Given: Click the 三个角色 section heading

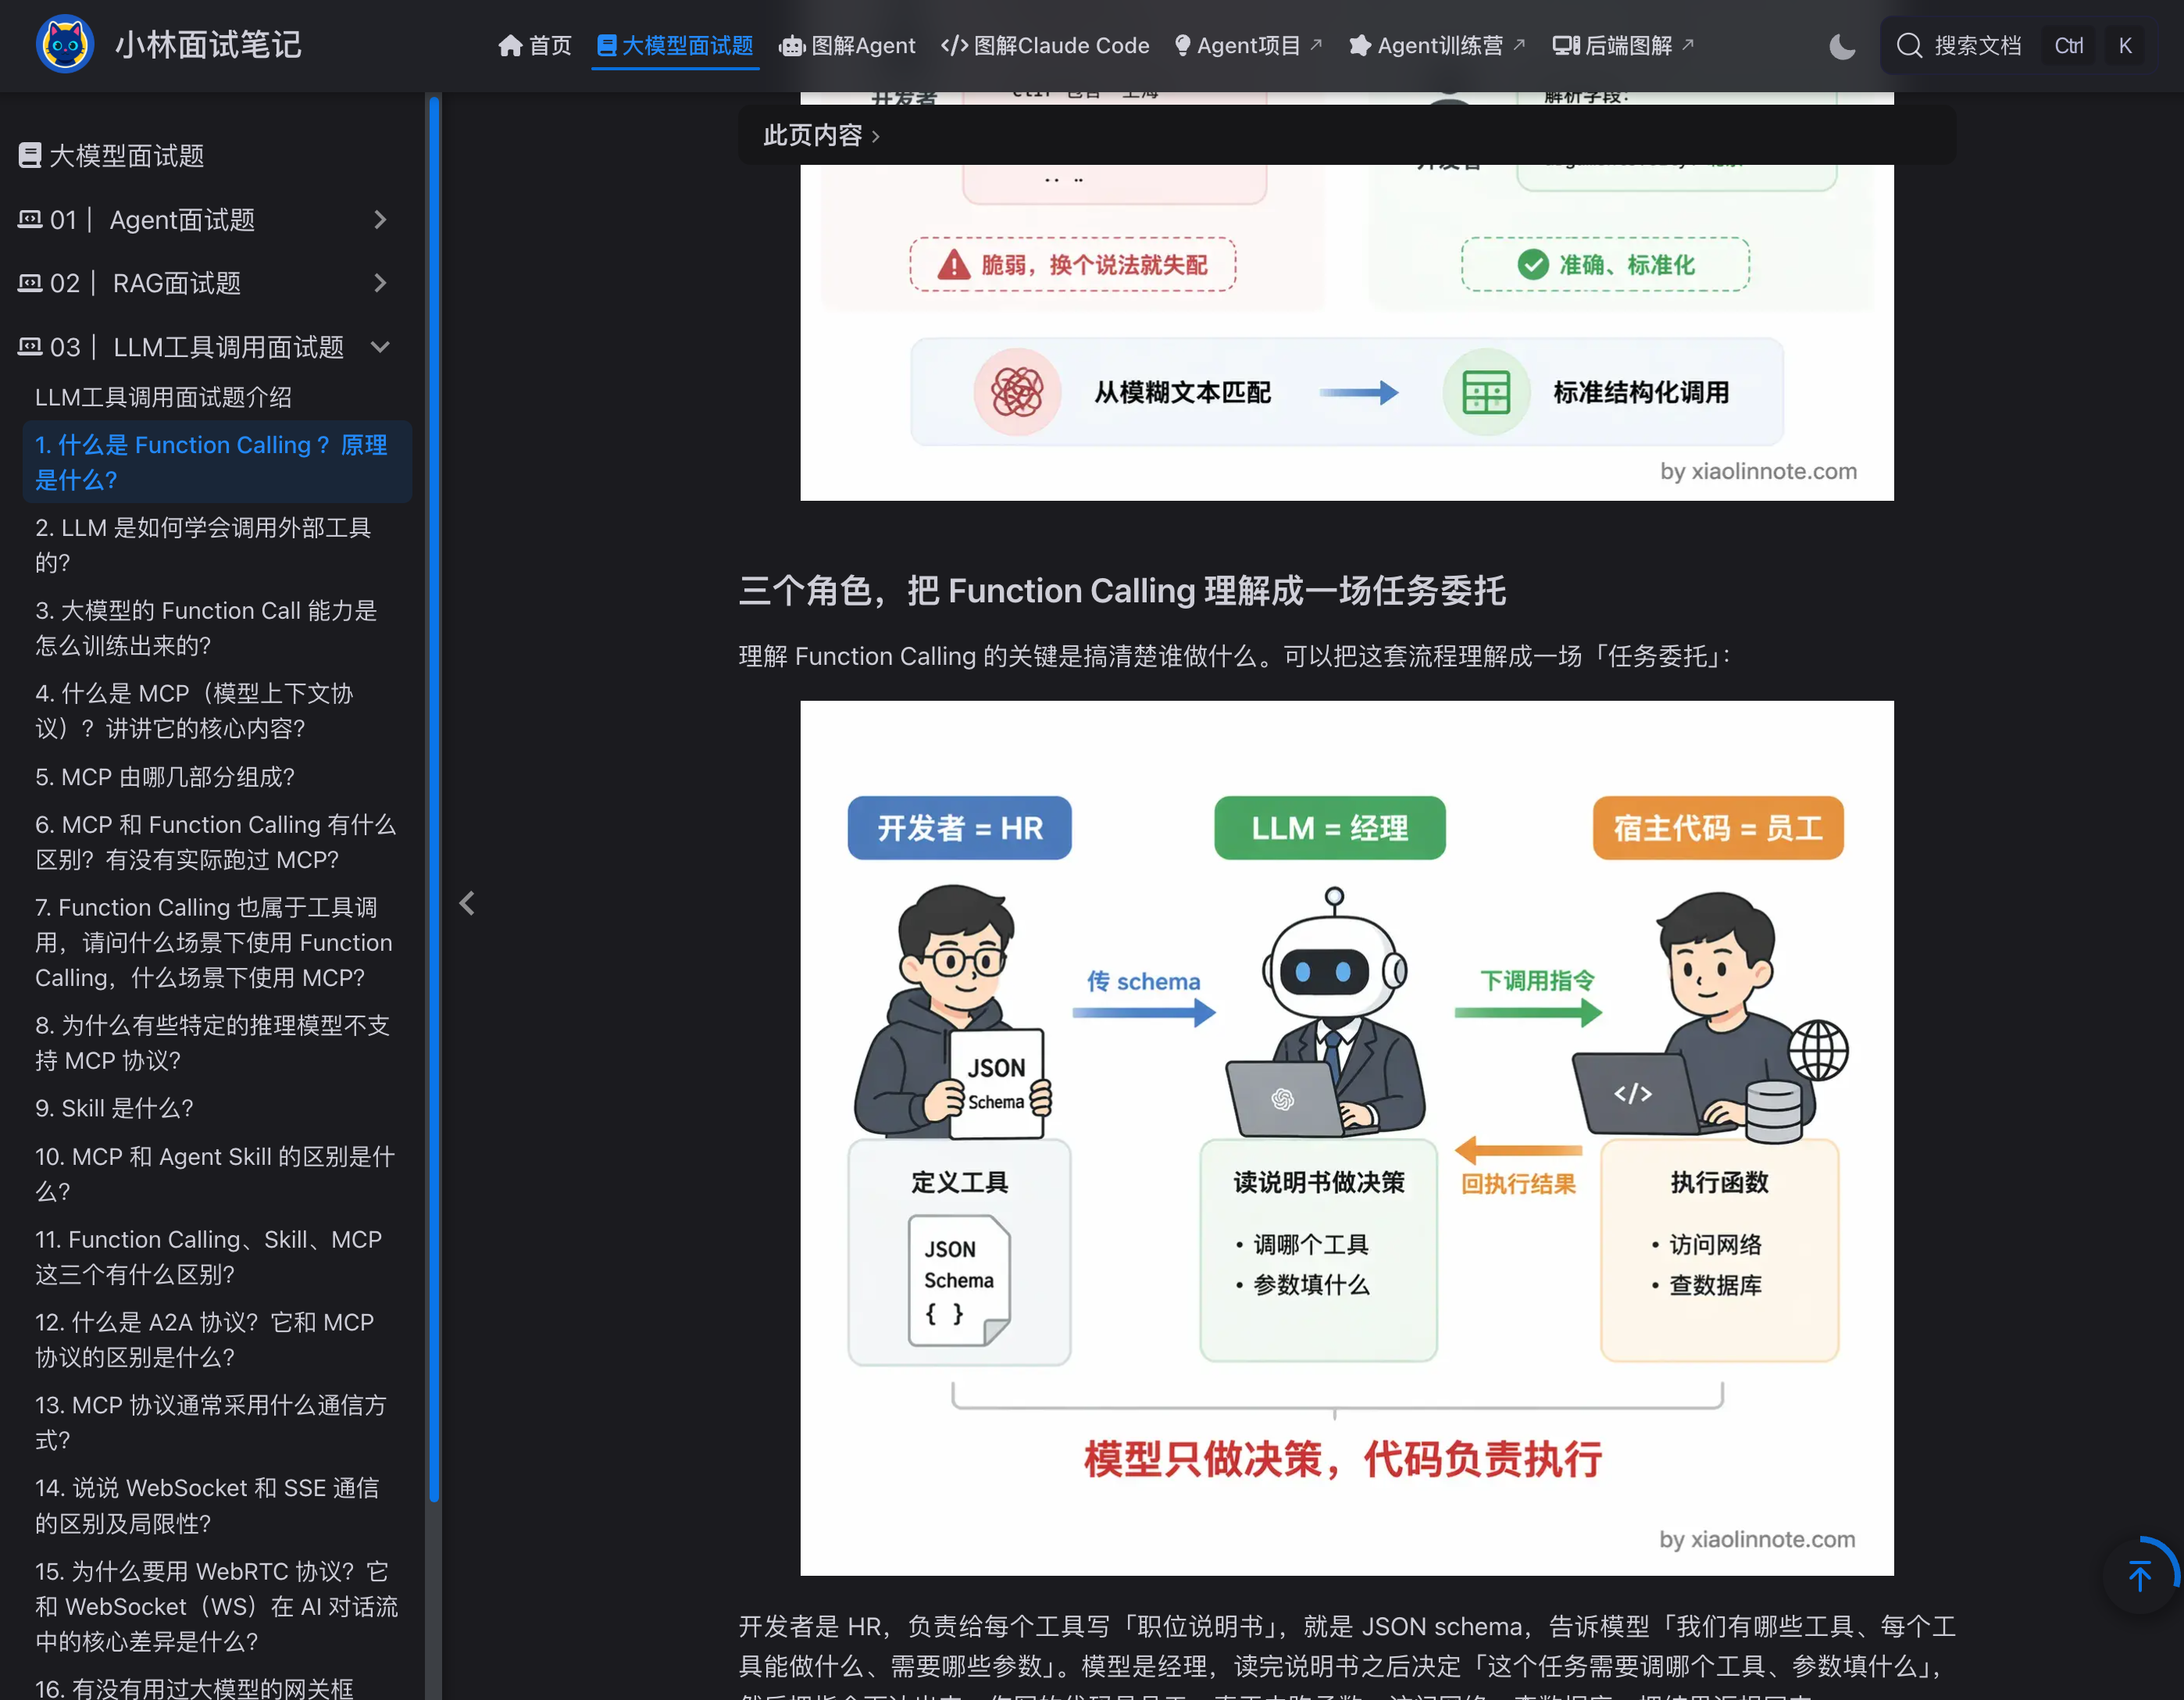Looking at the screenshot, I should (x=1122, y=591).
